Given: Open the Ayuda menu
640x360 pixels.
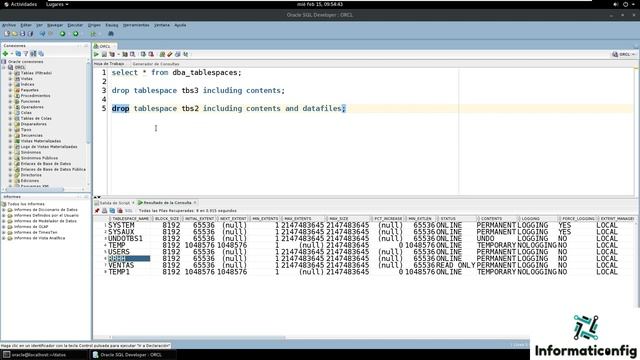Looking at the screenshot, I should coord(180,25).
